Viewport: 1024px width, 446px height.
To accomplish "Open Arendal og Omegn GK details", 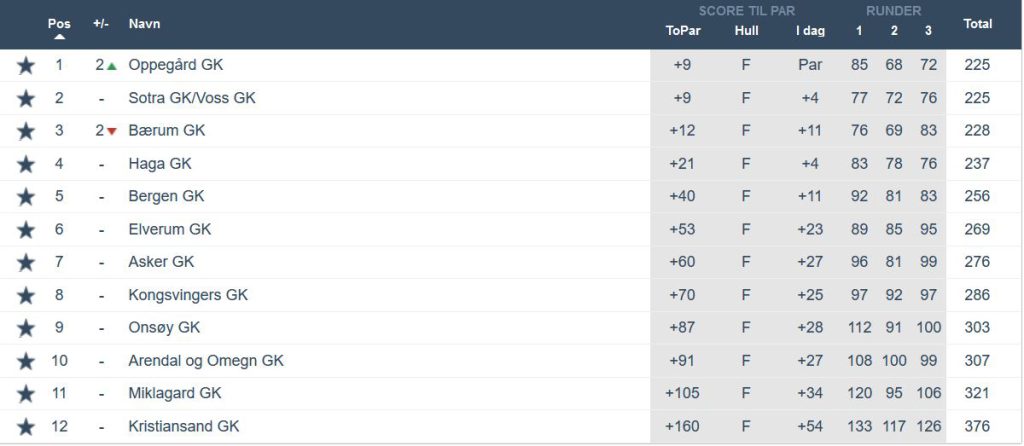I will coord(206,361).
